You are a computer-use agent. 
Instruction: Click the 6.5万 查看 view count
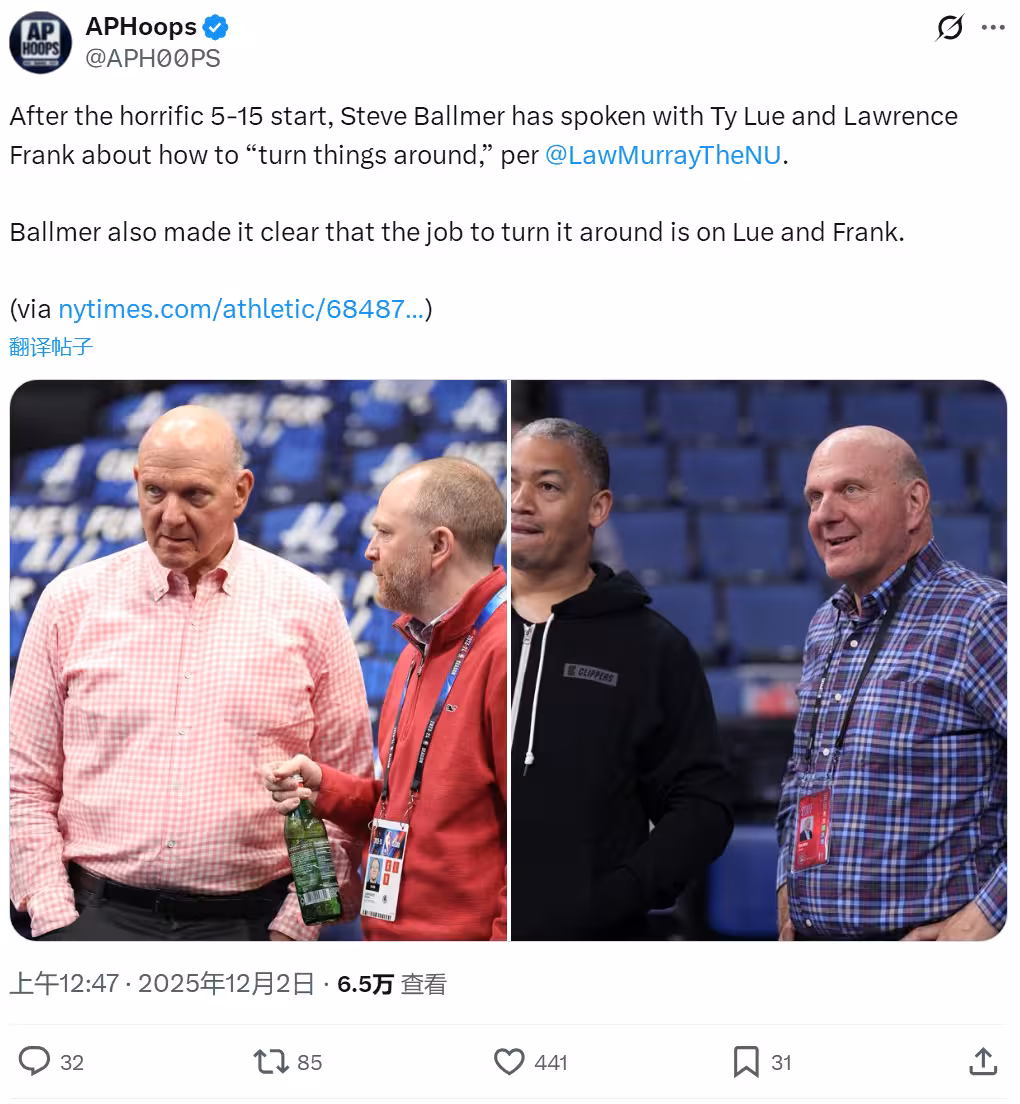391,984
